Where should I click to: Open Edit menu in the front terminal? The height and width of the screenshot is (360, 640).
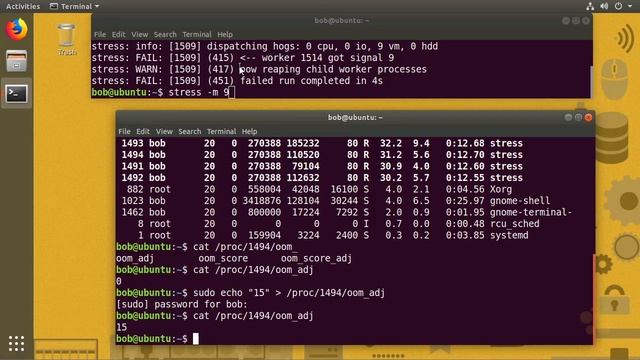[x=142, y=131]
